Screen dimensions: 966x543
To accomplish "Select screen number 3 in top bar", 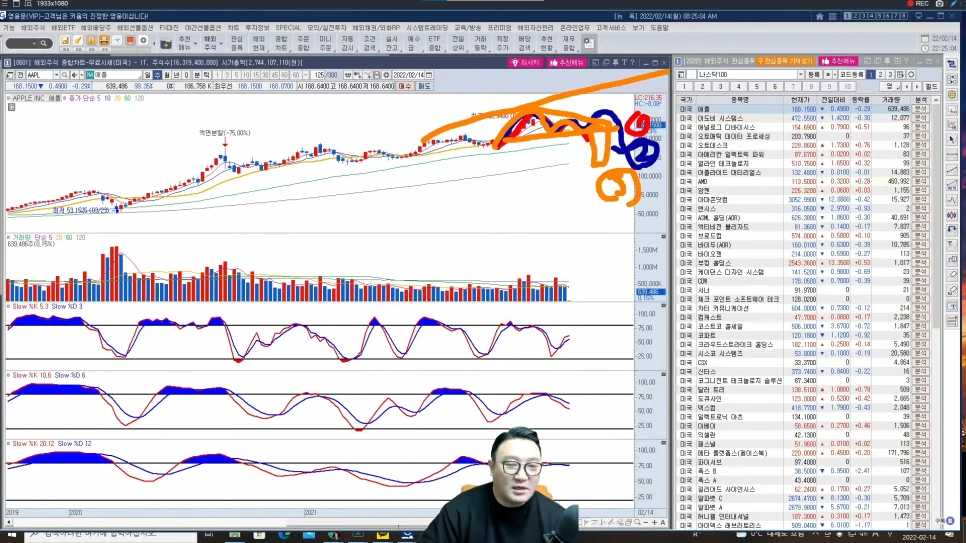I will (864, 17).
